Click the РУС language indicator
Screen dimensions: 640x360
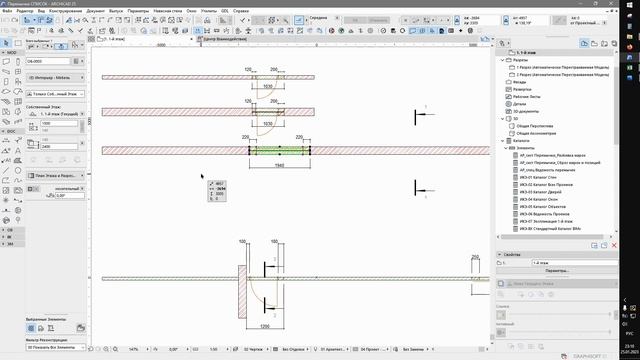[629, 333]
